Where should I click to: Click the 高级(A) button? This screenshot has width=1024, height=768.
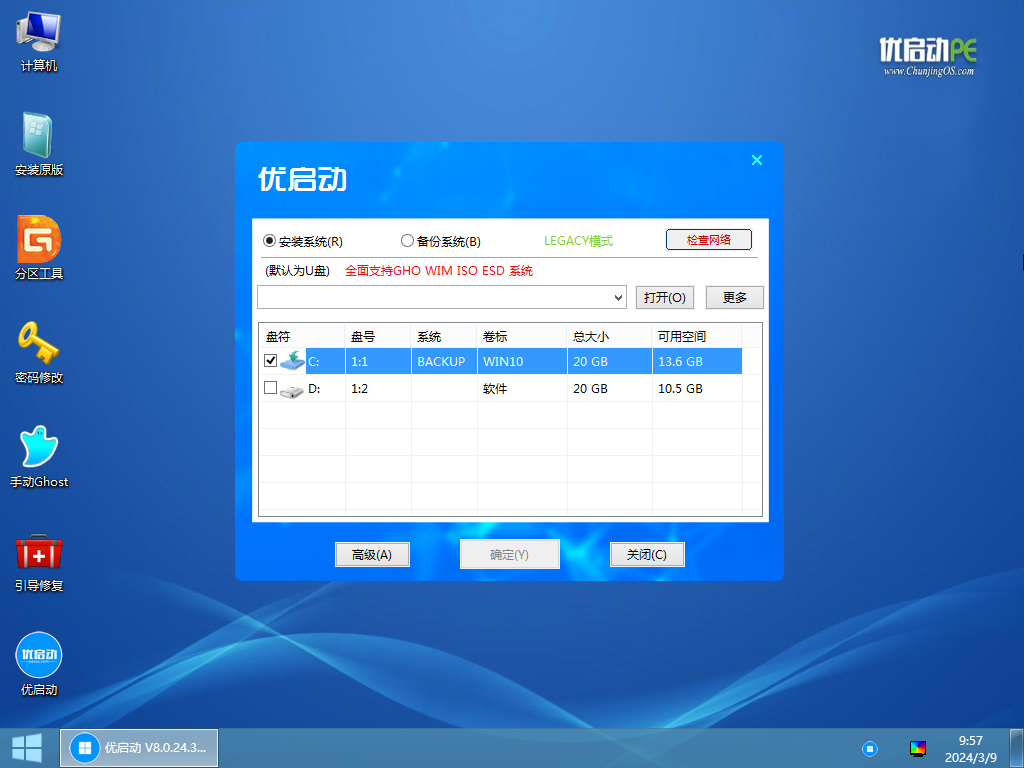pyautogui.click(x=372, y=554)
